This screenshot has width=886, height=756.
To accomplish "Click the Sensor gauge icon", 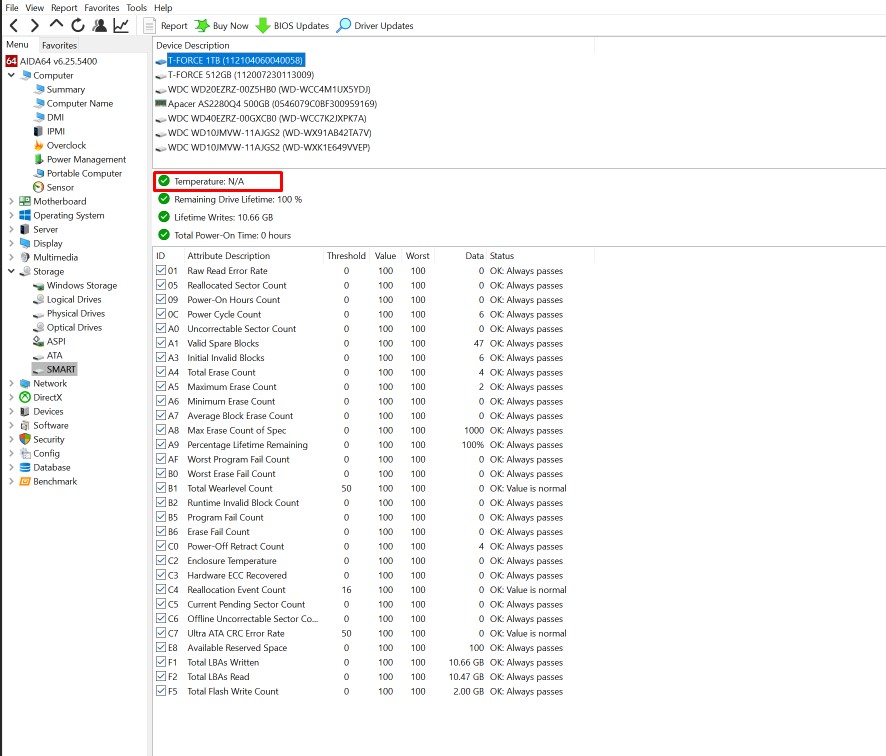I will [x=38, y=187].
